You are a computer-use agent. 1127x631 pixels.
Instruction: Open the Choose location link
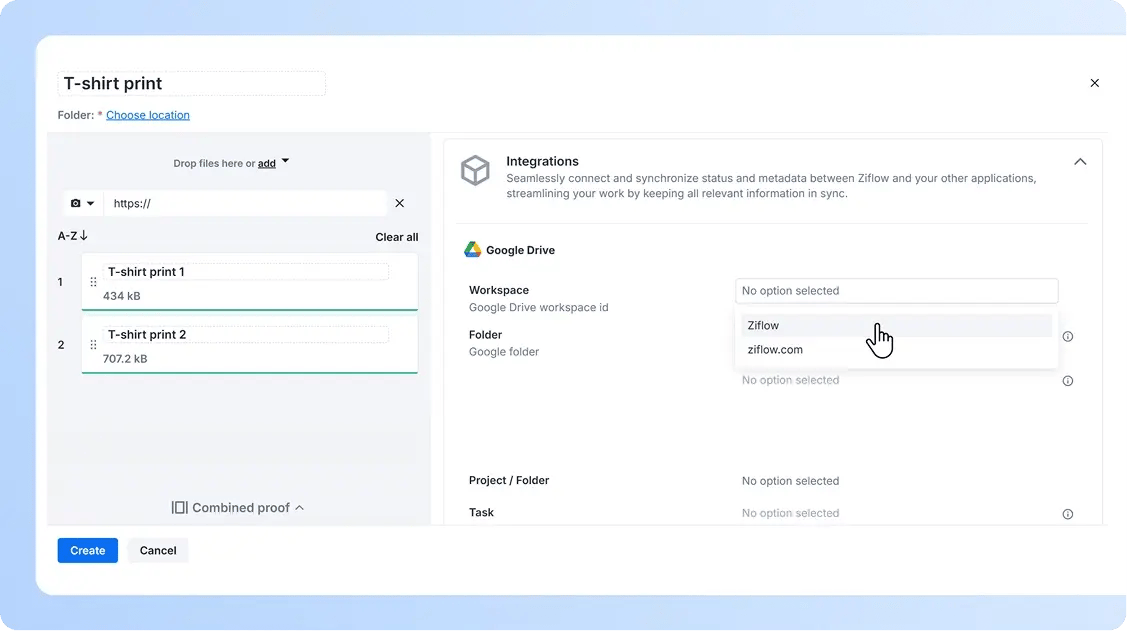coord(147,114)
